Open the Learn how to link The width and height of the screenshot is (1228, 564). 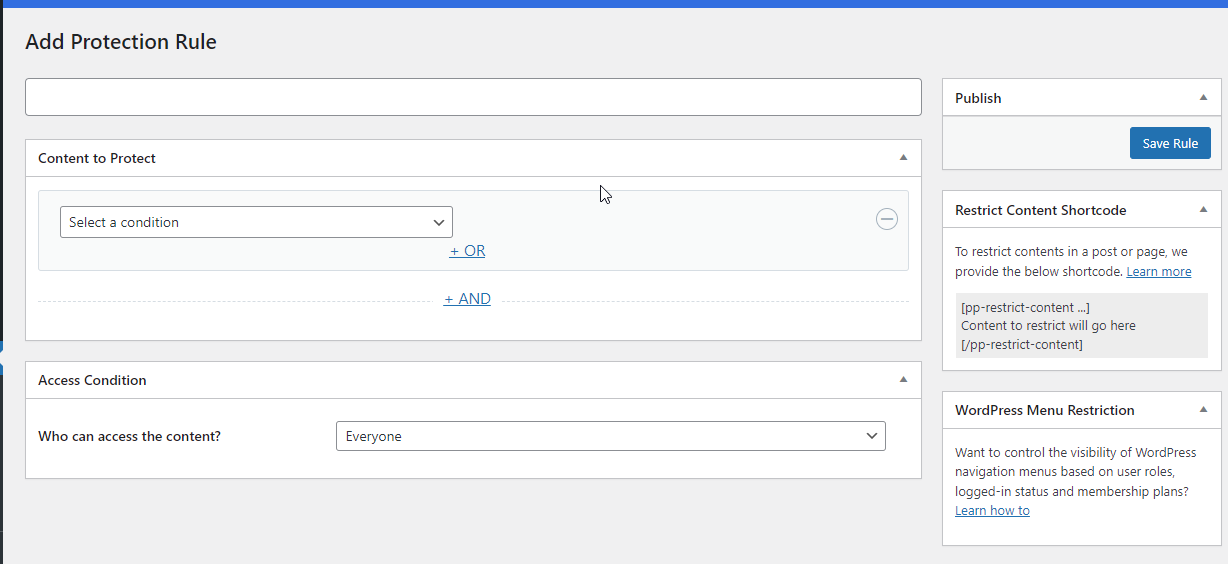pyautogui.click(x=992, y=510)
